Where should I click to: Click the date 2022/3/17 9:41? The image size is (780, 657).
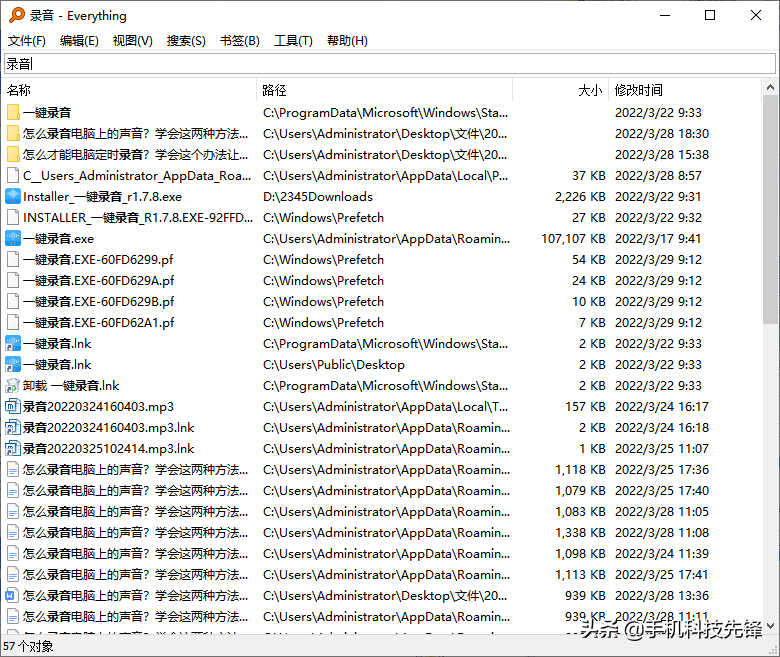[658, 239]
